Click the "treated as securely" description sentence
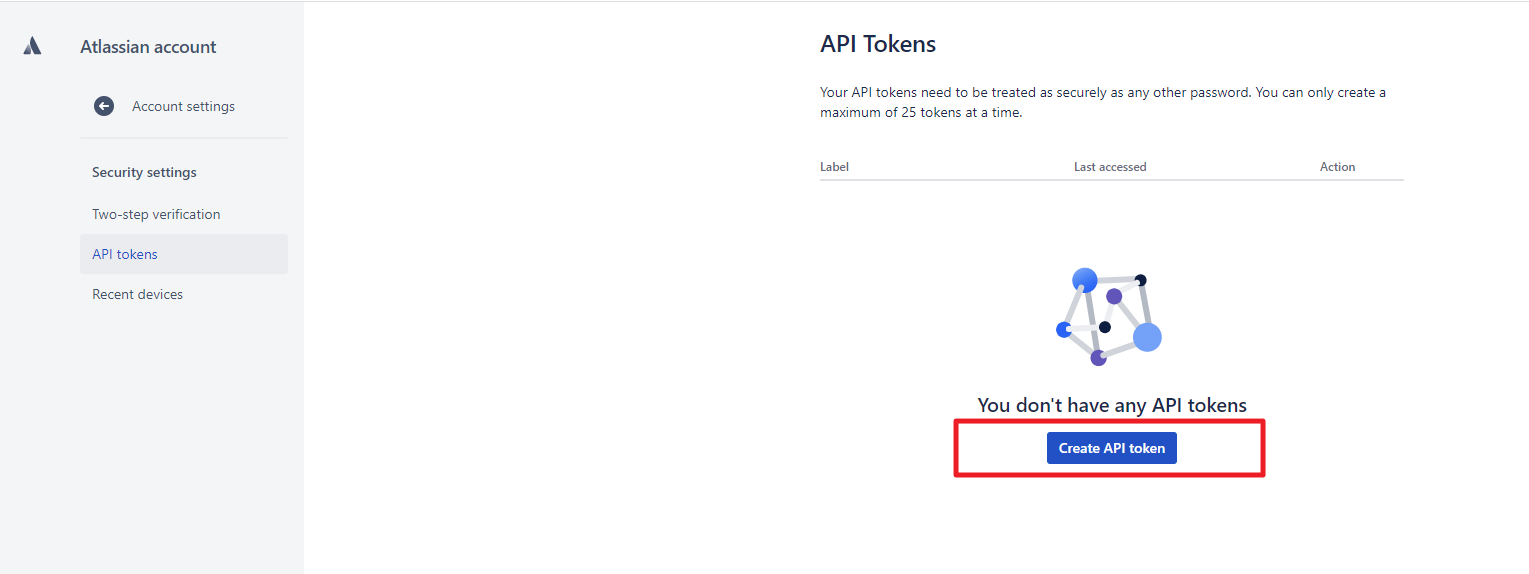 tap(1102, 92)
